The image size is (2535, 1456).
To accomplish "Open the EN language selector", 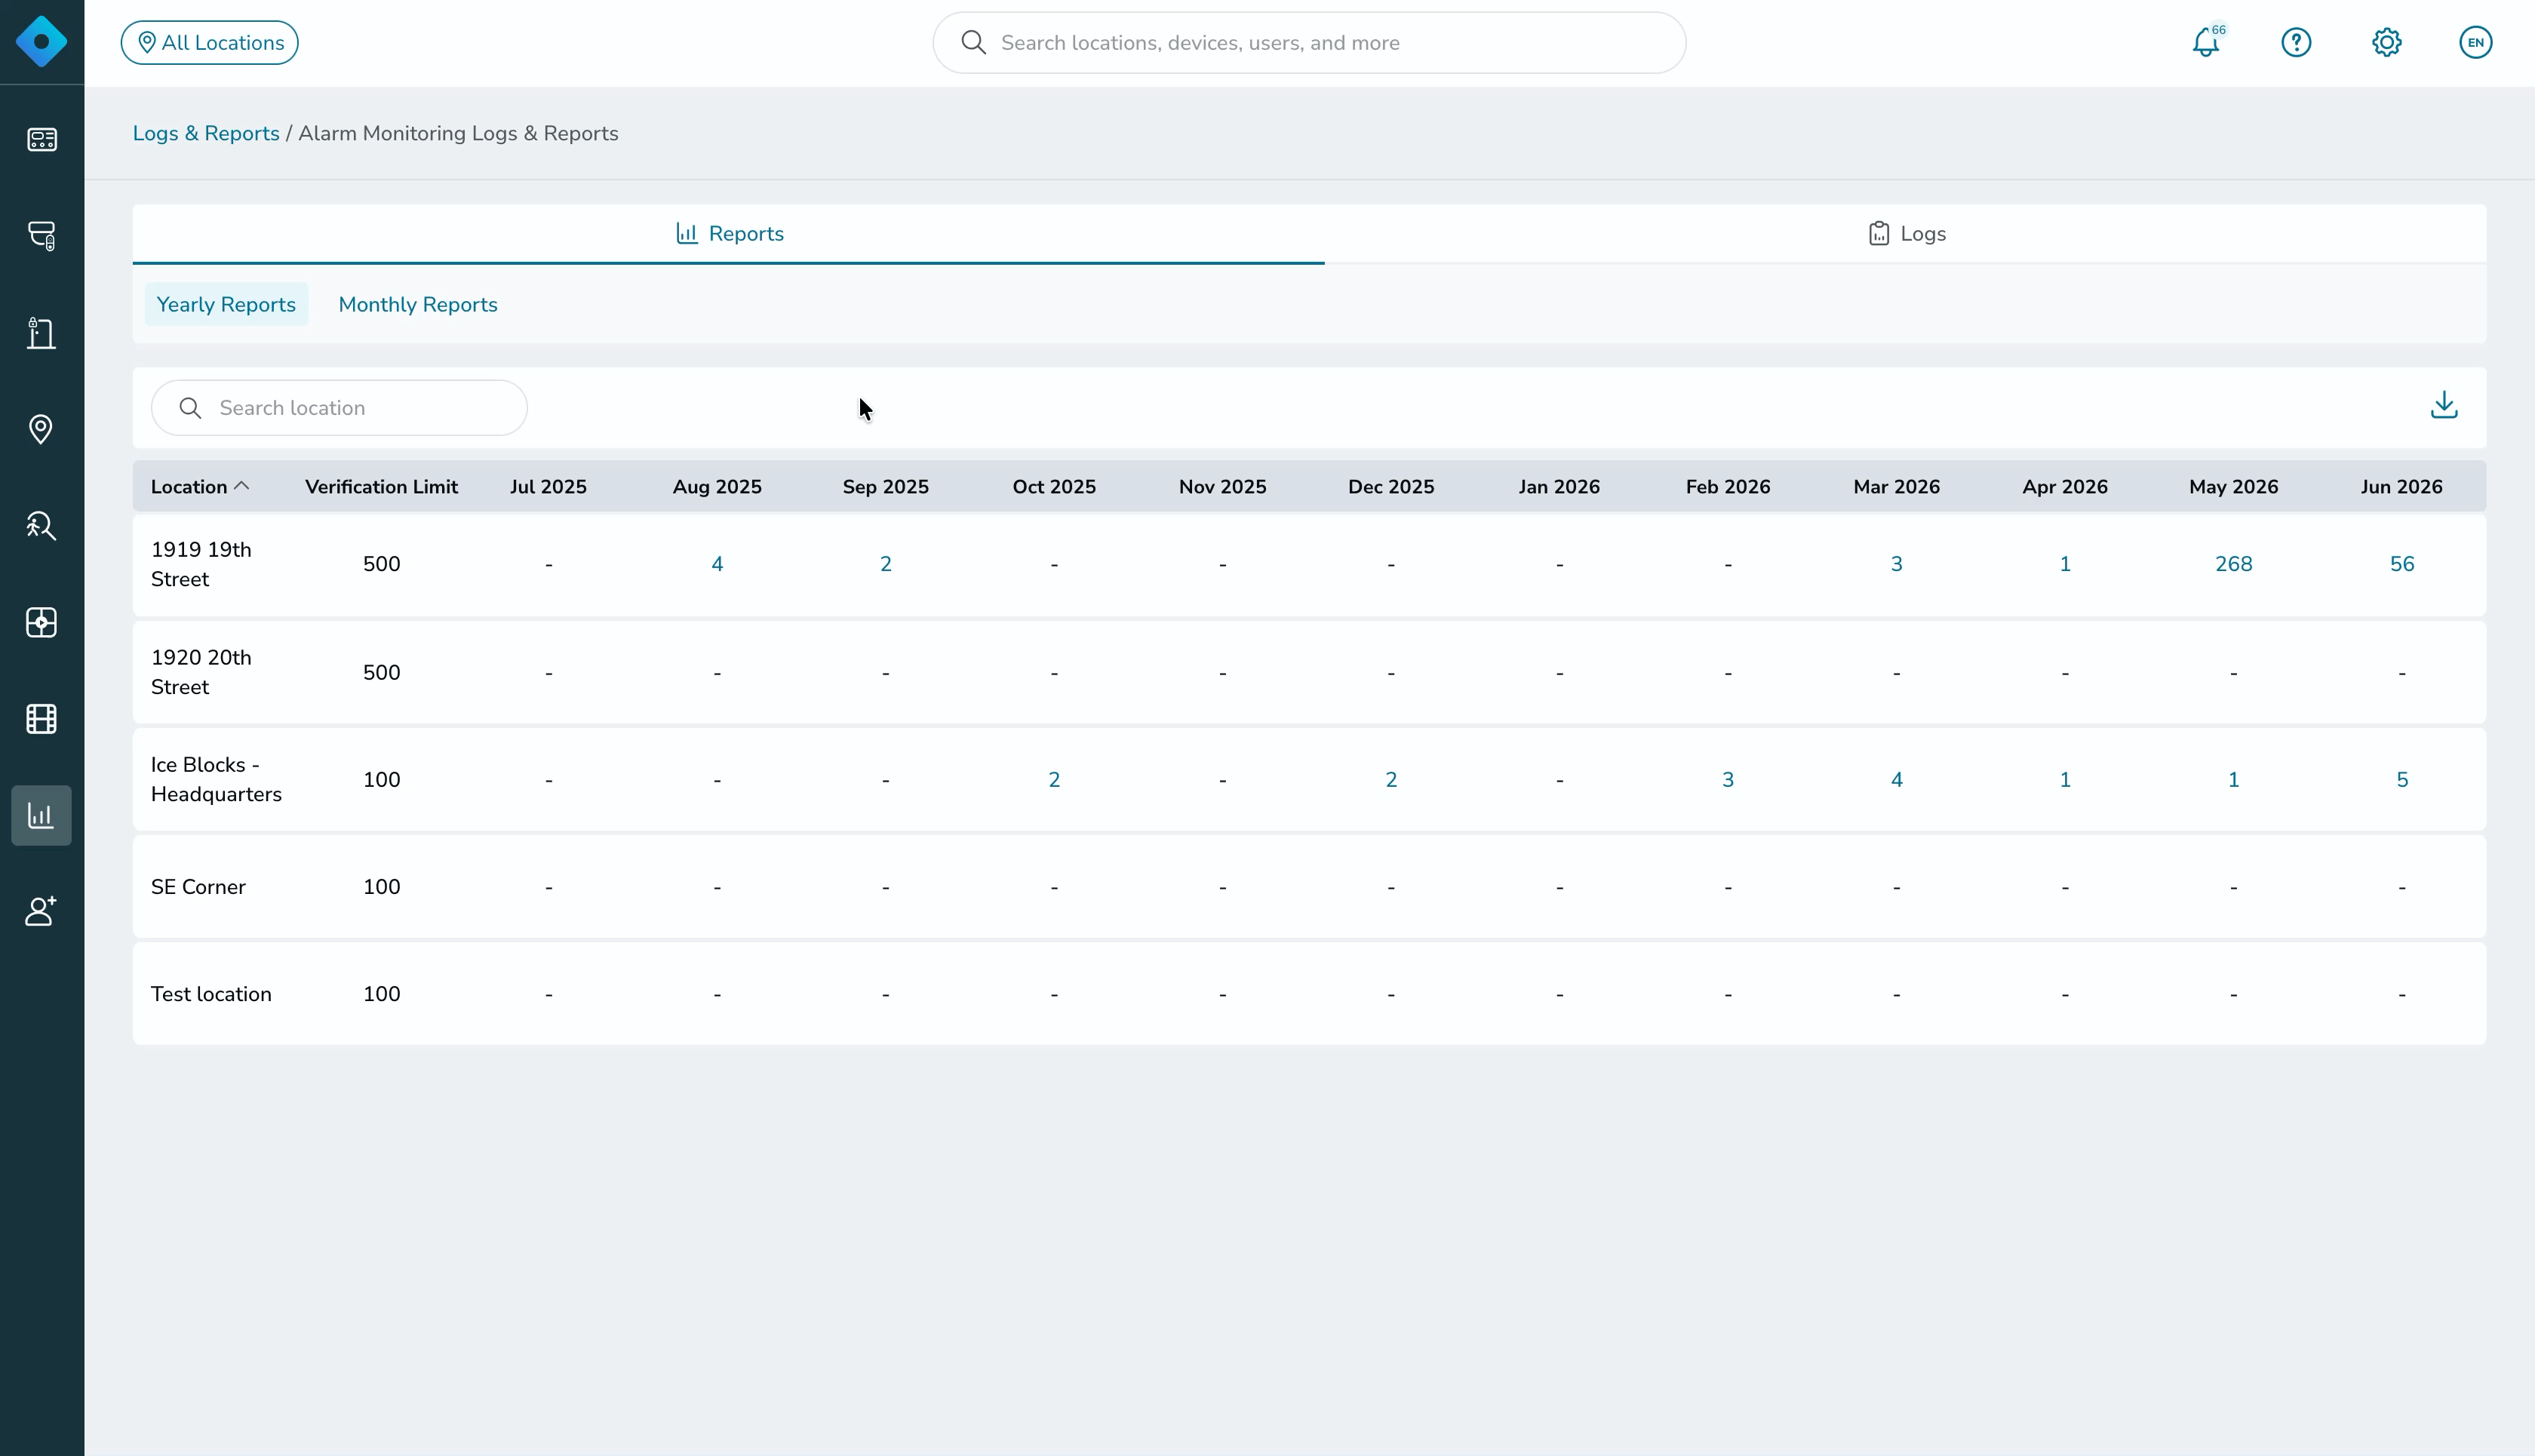I will 2475,42.
